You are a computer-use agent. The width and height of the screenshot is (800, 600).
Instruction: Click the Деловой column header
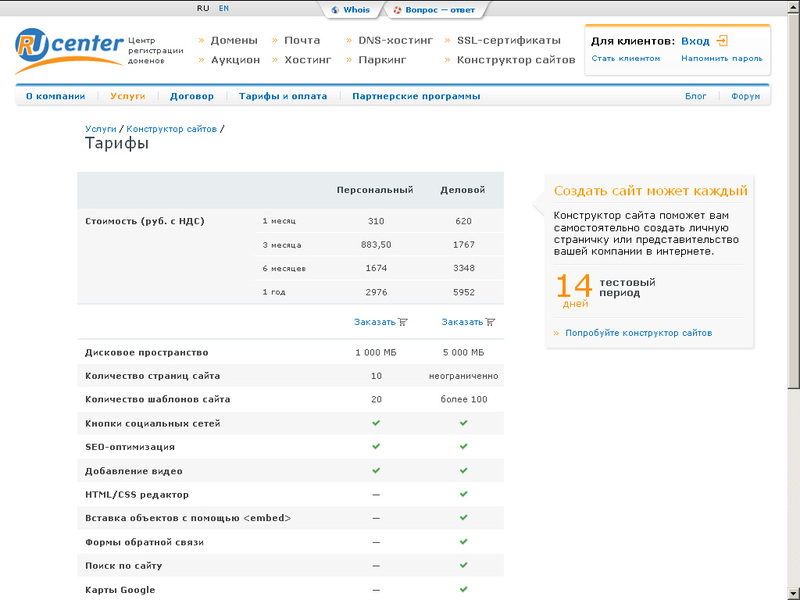click(x=463, y=190)
